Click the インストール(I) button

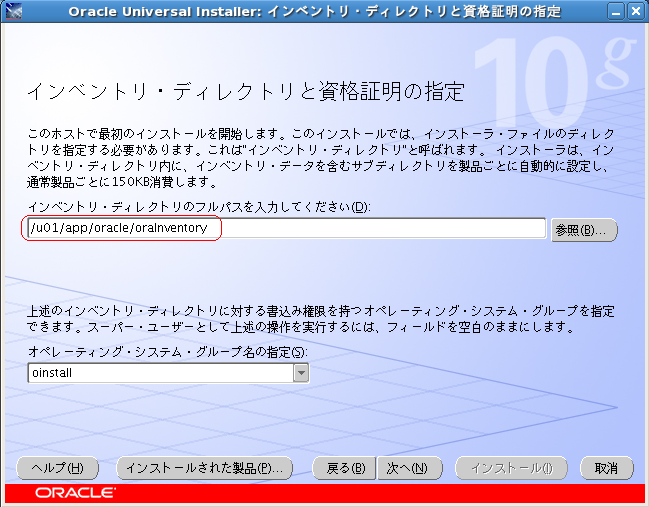pyautogui.click(x=511, y=468)
